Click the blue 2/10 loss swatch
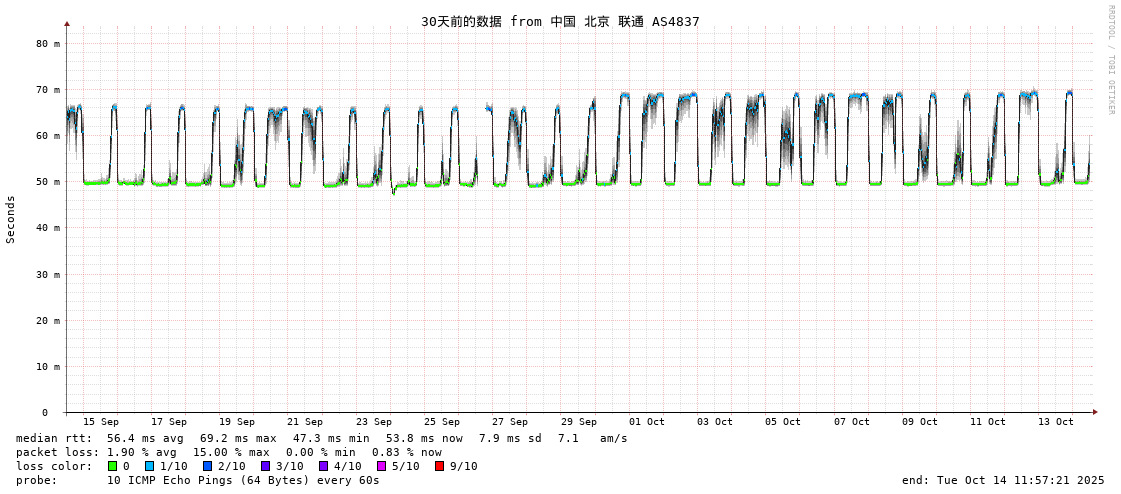This screenshot has height=494, width=1121. (x=207, y=466)
